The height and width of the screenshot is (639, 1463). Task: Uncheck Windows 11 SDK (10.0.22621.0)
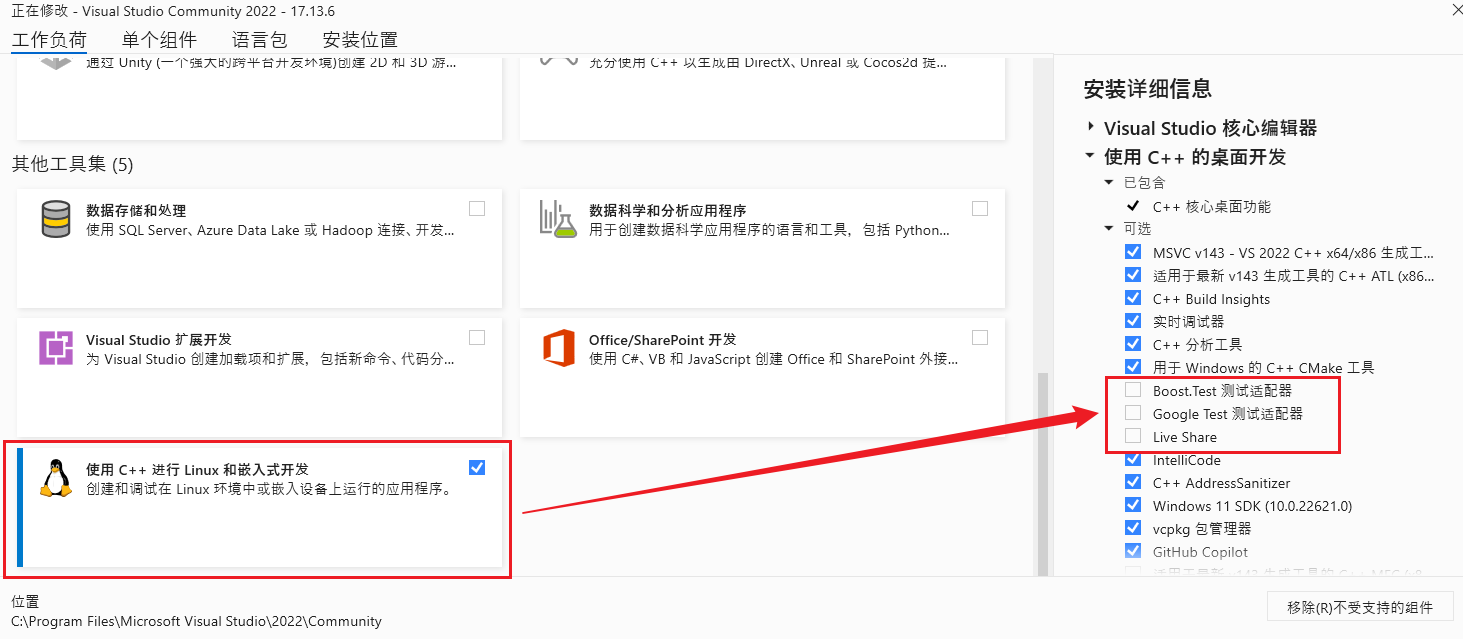[1133, 506]
